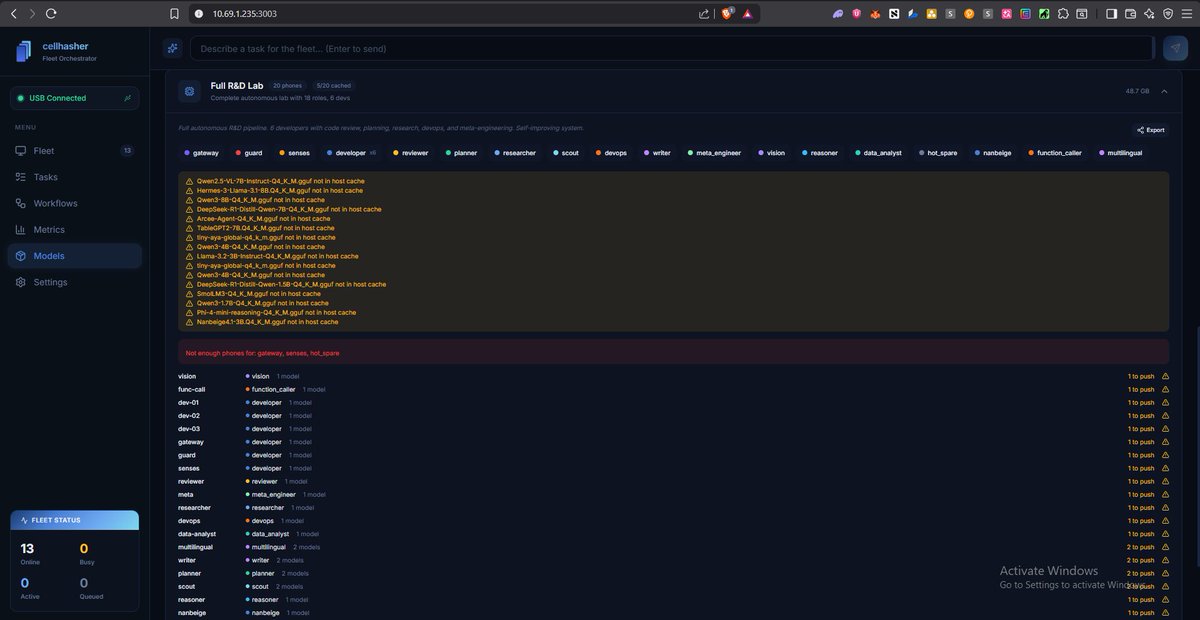
Task: Select Models in the sidebar menu
Action: click(x=75, y=256)
